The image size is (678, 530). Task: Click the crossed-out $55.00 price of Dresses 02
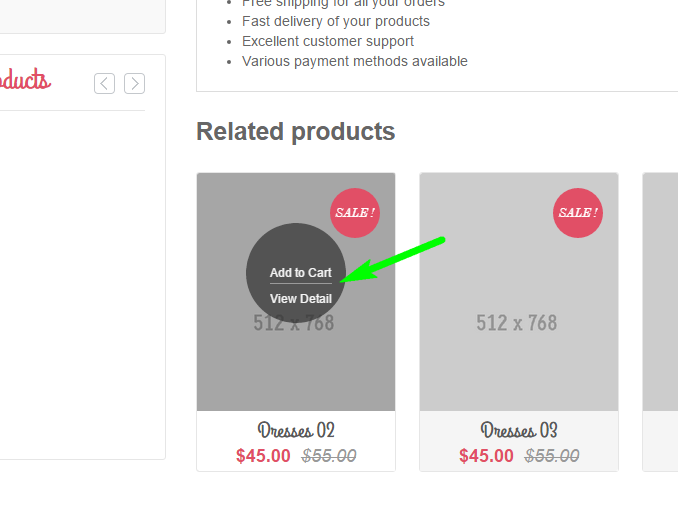(329, 456)
